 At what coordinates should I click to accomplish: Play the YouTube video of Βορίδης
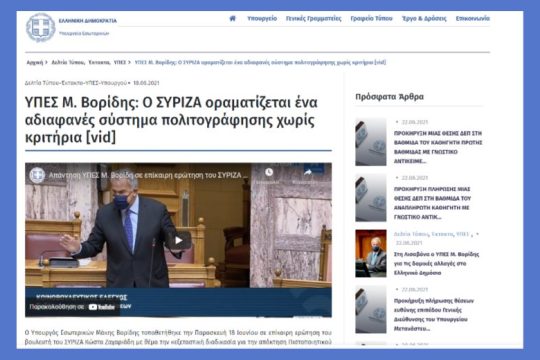pos(178,240)
